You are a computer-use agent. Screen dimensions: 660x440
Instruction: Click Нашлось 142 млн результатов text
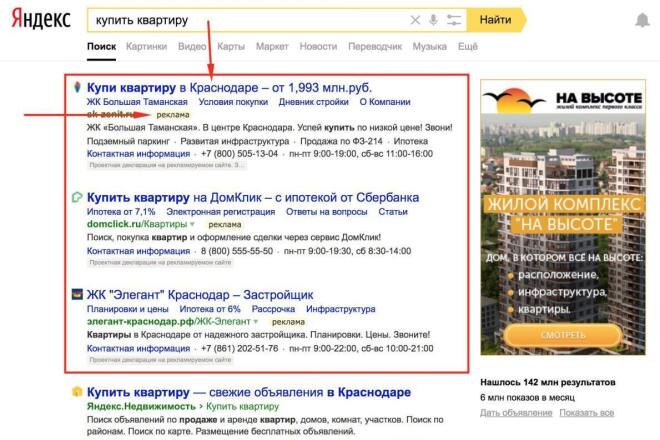click(x=548, y=382)
